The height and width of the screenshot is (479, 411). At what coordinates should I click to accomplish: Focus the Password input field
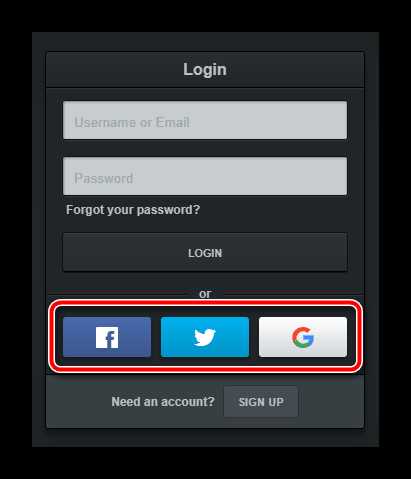[205, 176]
